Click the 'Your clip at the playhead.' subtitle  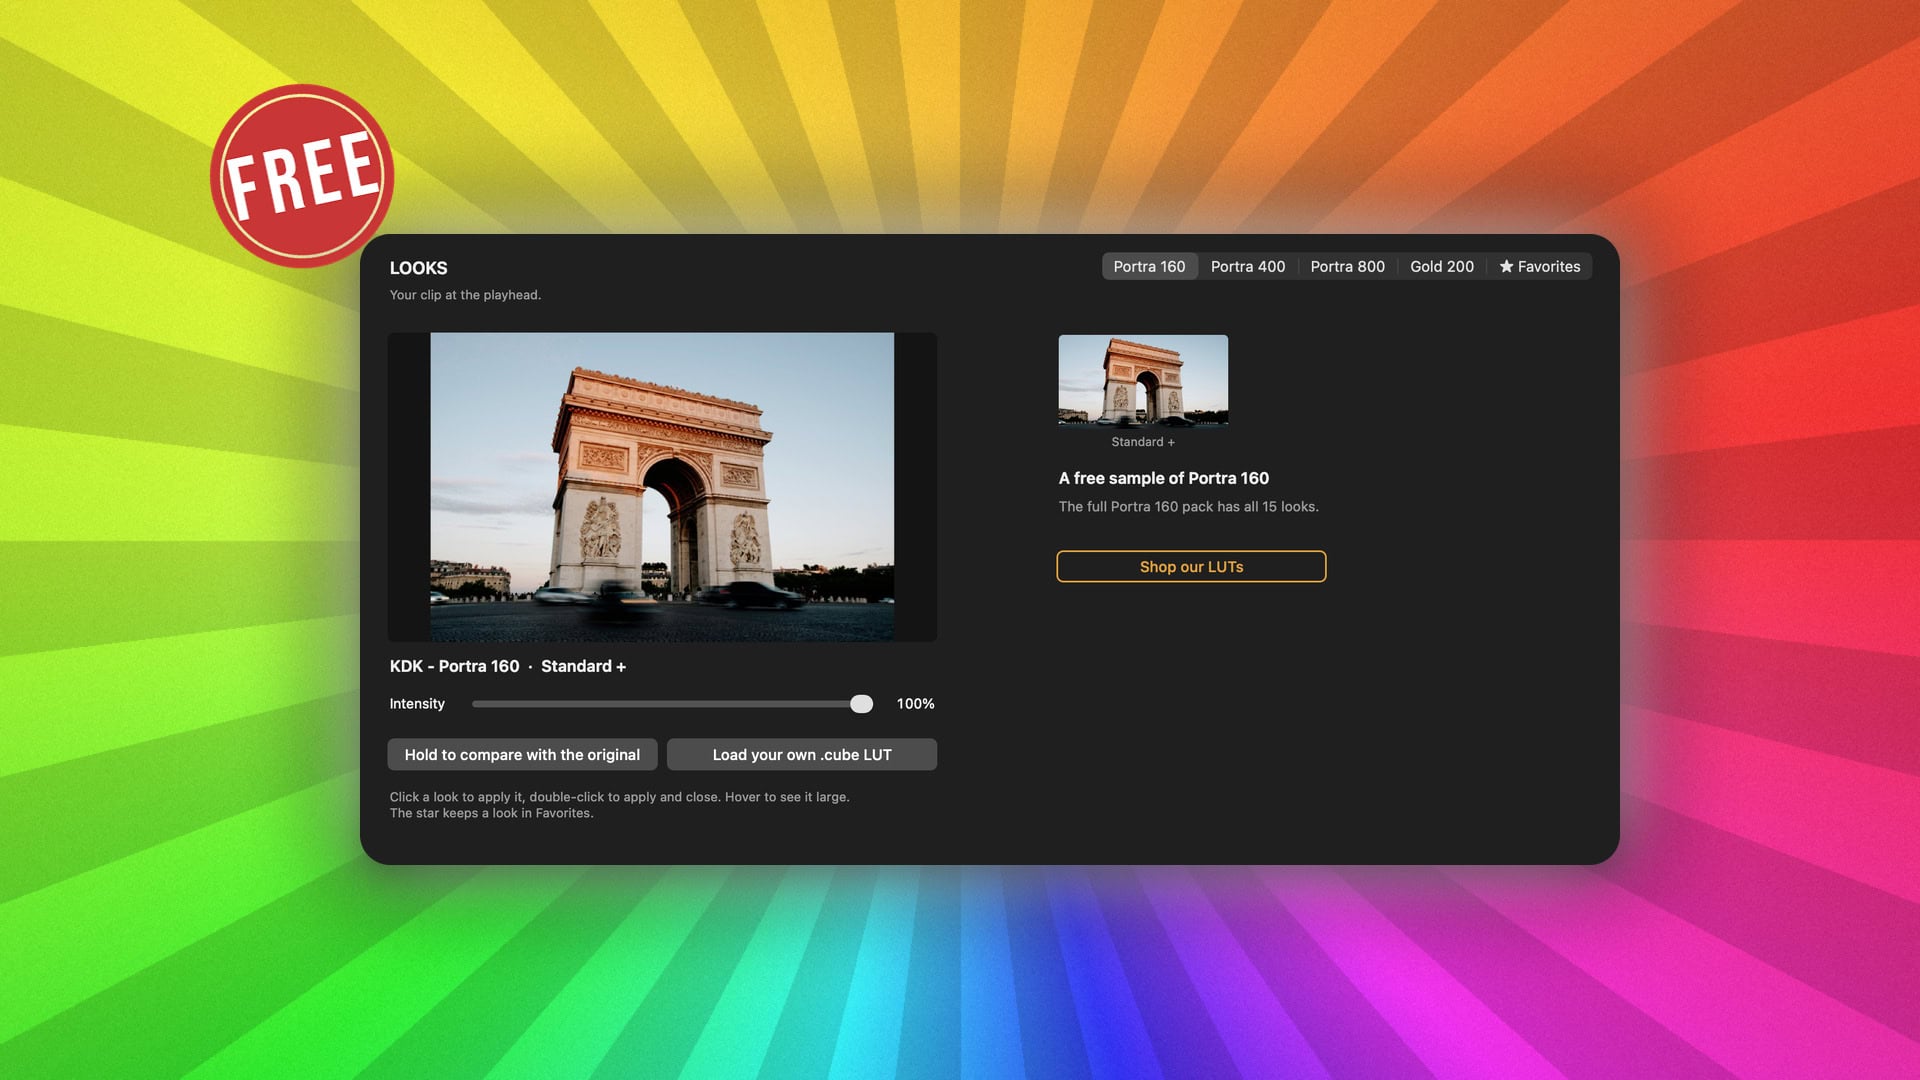[x=465, y=295]
